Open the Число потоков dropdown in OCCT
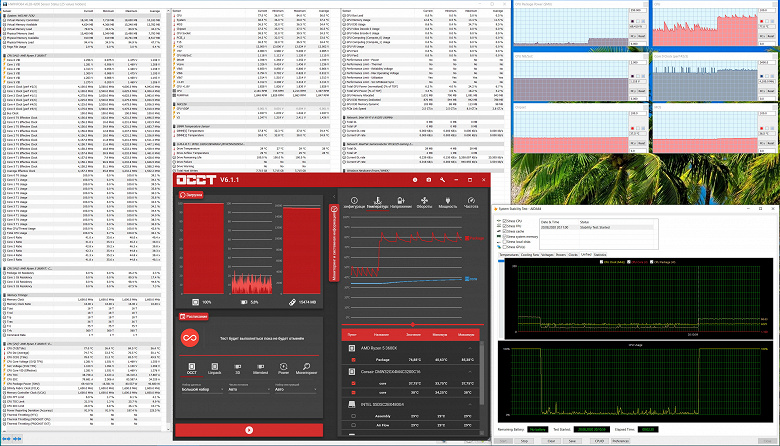The image size is (780, 446). click(249, 389)
